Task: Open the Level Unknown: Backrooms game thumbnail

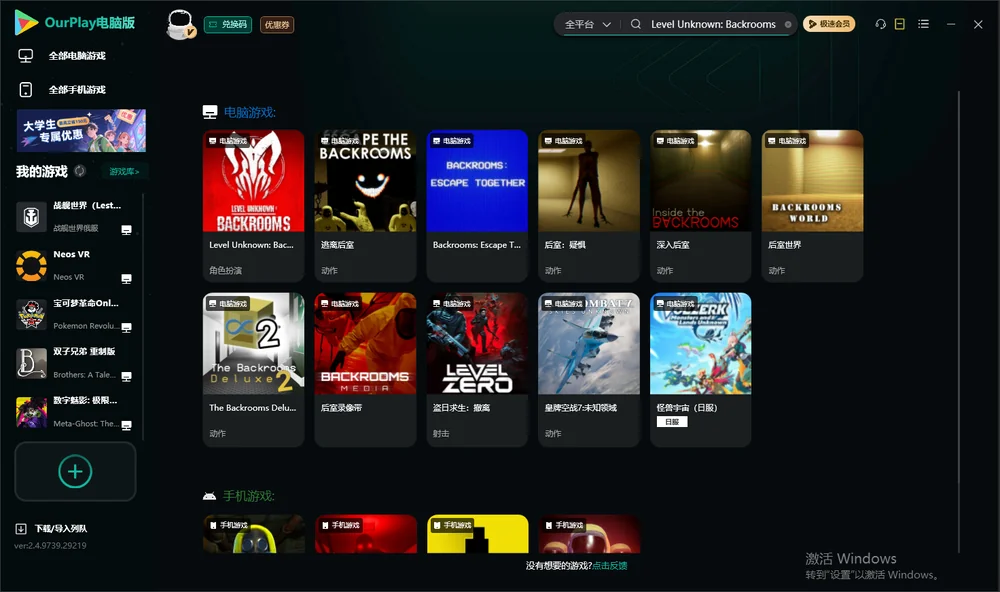Action: point(253,181)
